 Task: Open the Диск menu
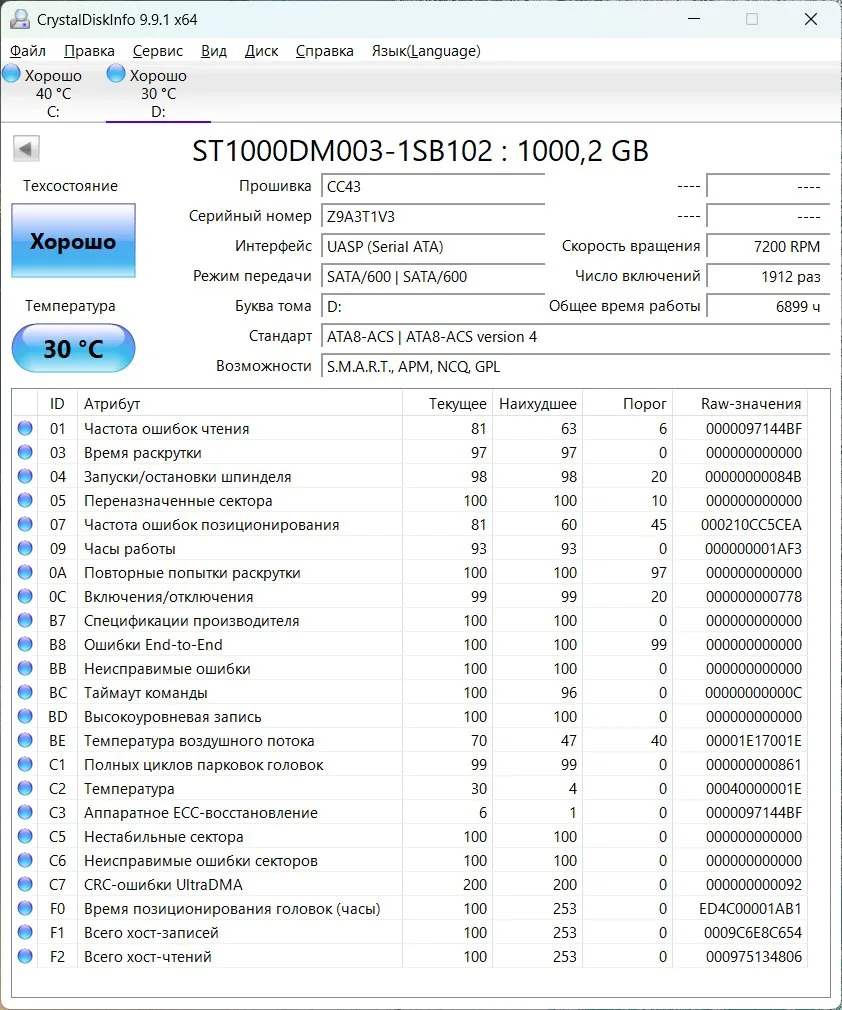(261, 51)
